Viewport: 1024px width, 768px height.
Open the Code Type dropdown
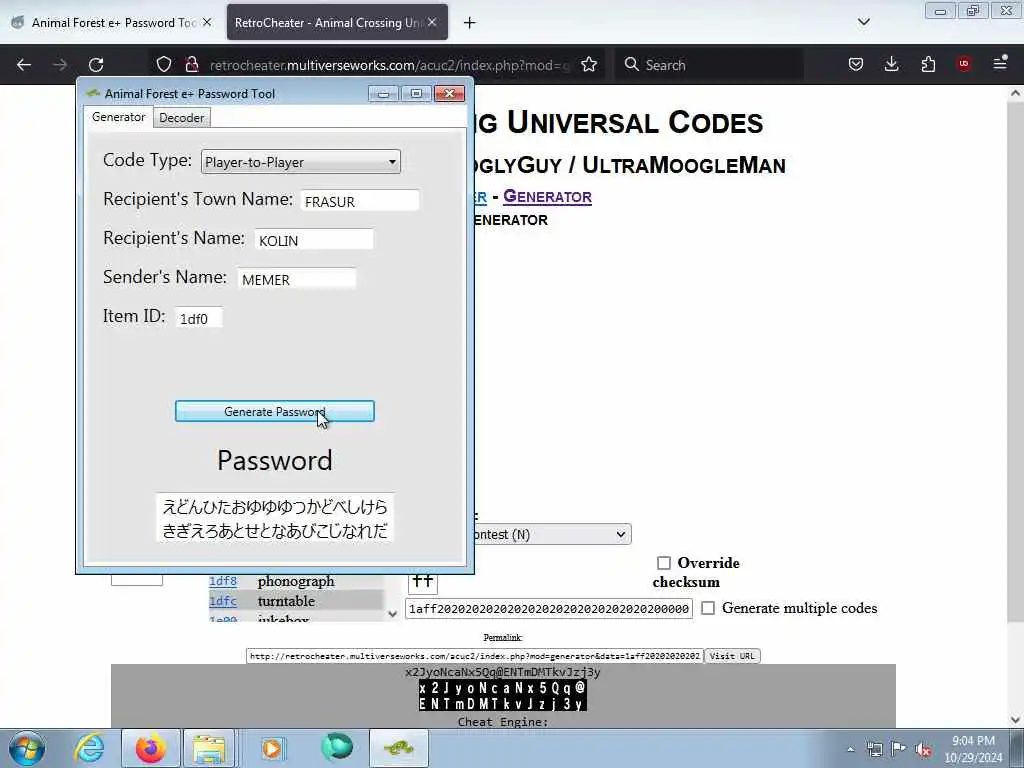tap(300, 162)
